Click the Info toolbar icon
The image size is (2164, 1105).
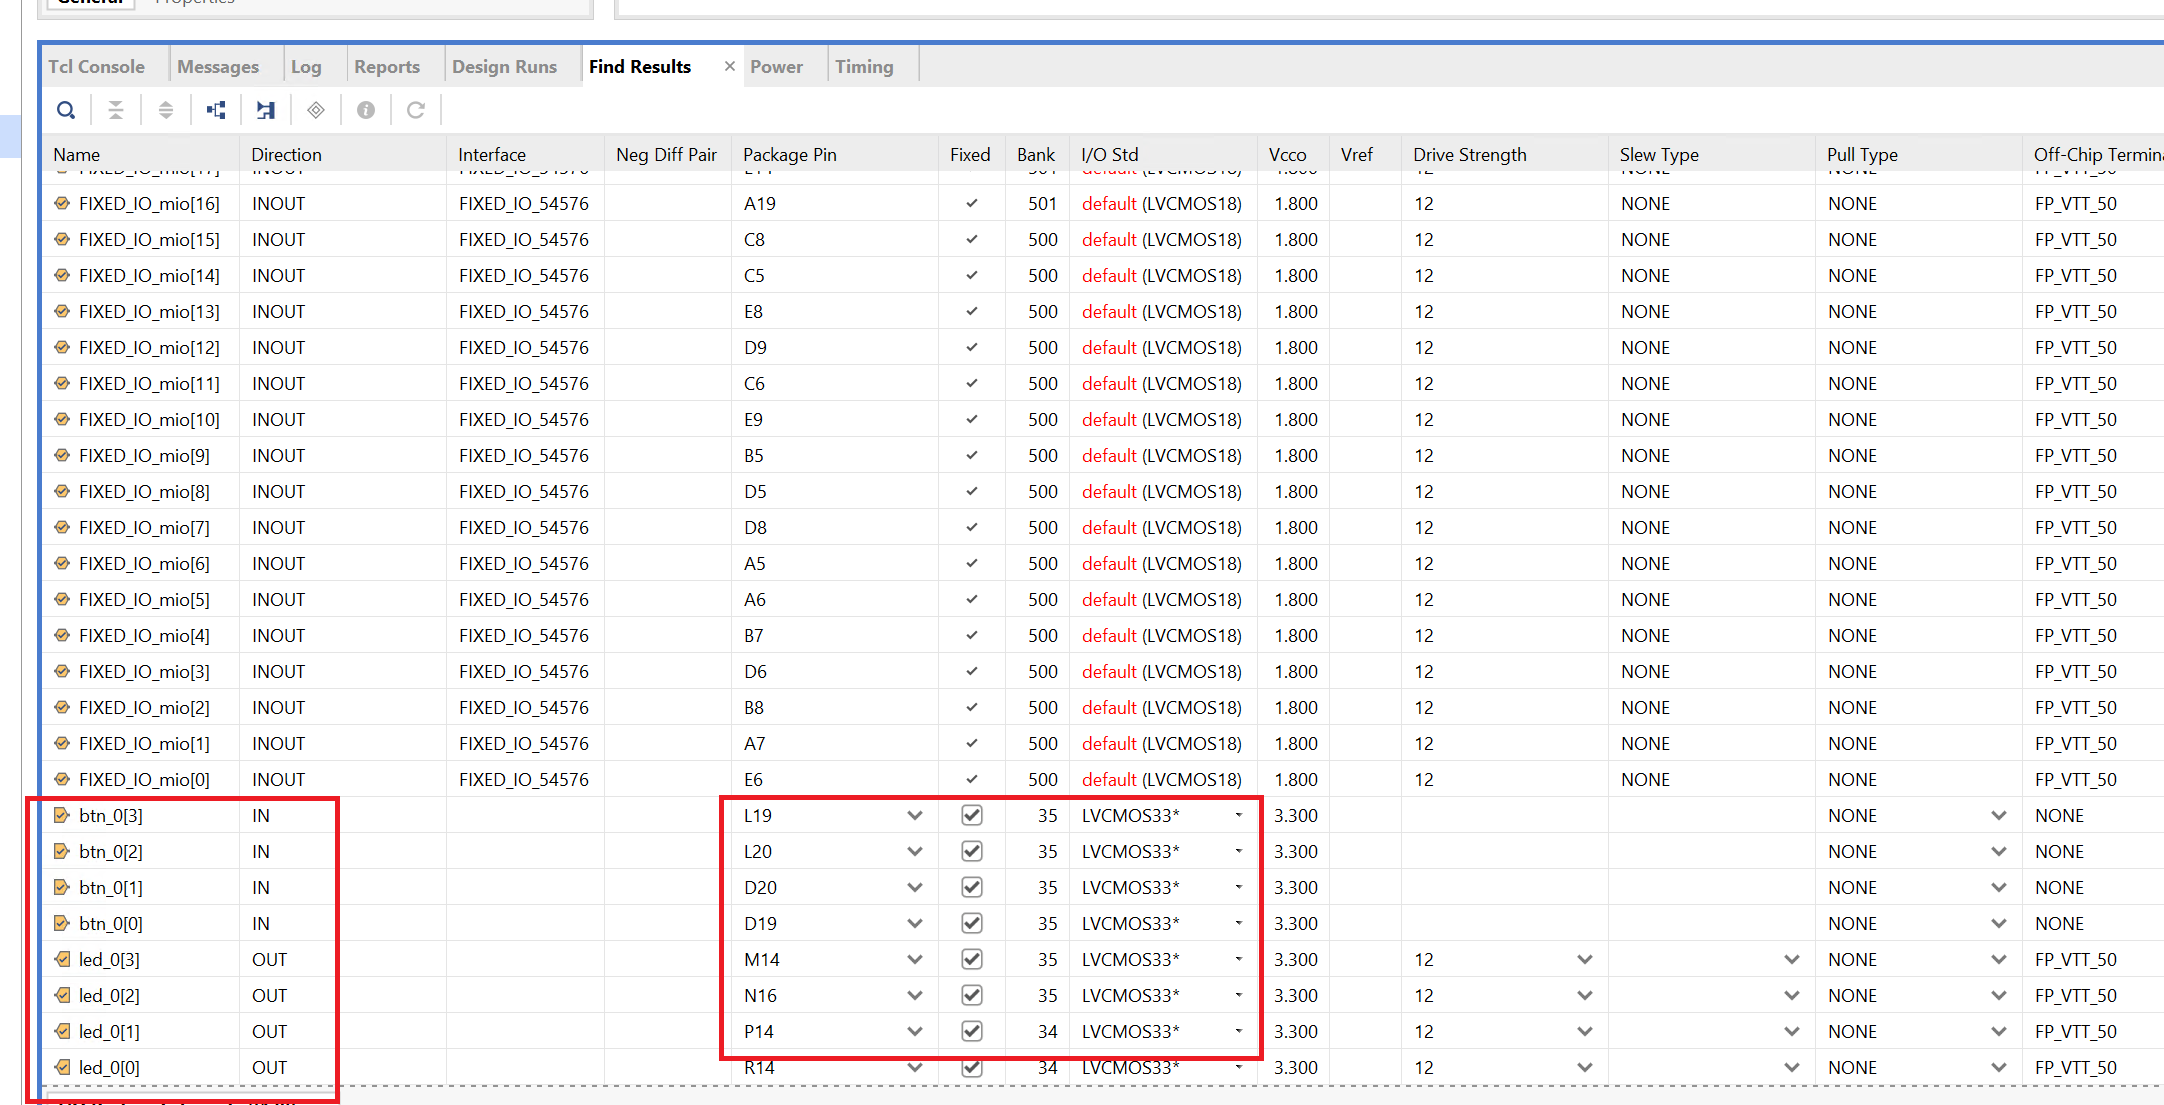(366, 110)
